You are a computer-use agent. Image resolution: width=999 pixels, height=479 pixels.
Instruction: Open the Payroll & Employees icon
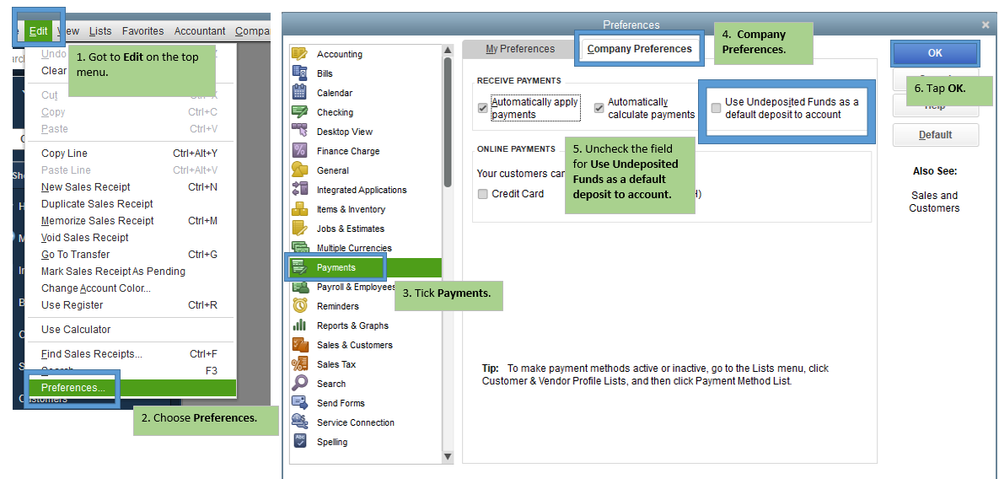click(x=299, y=287)
